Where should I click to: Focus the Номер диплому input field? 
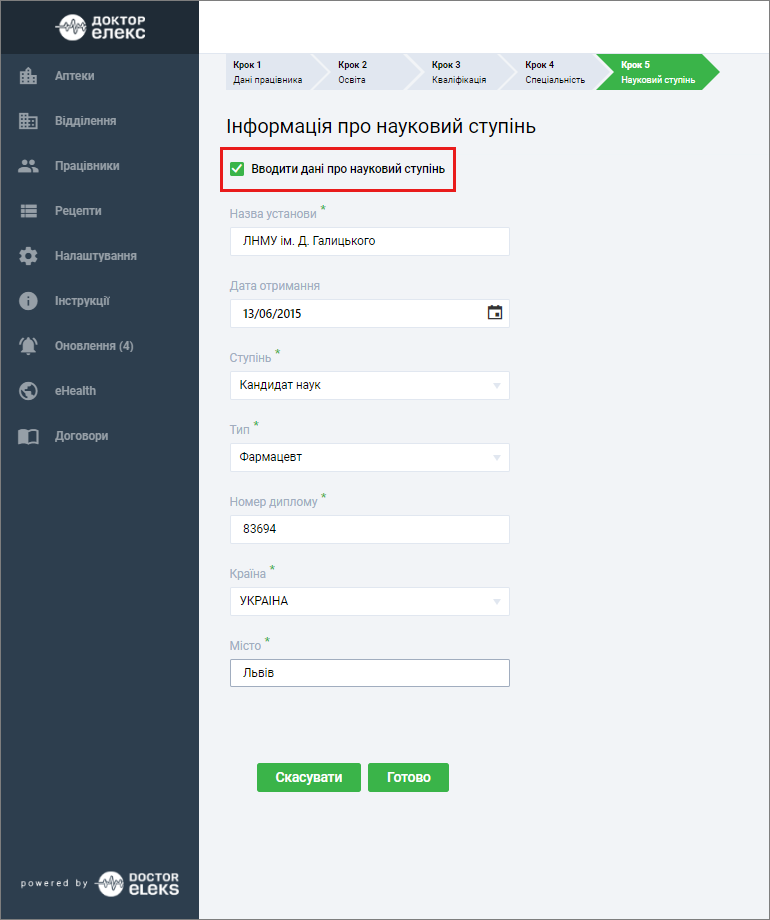[370, 529]
